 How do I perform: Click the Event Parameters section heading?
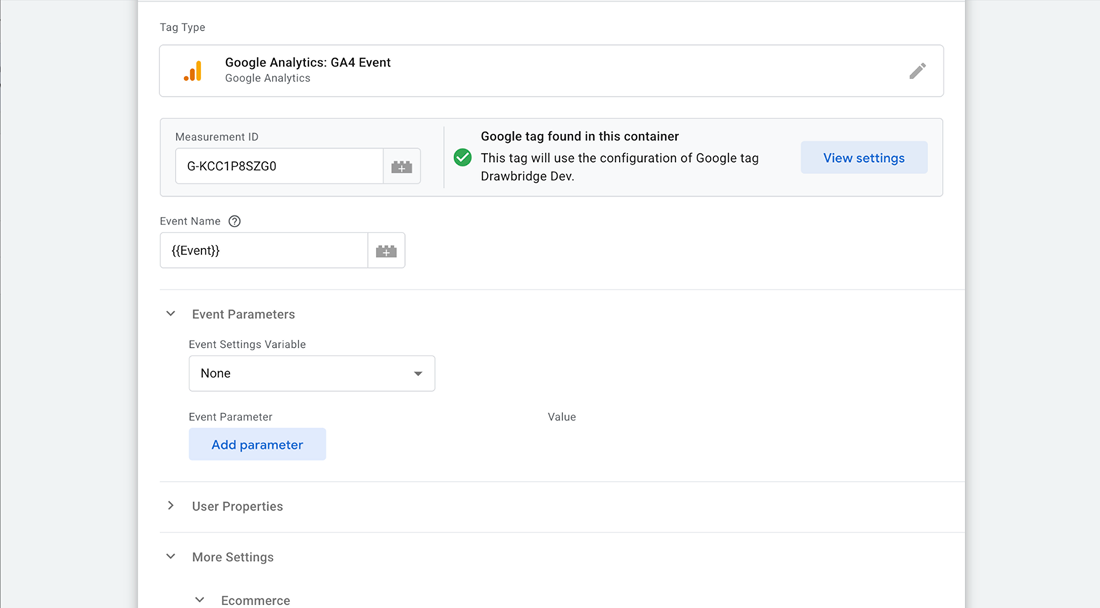(243, 314)
